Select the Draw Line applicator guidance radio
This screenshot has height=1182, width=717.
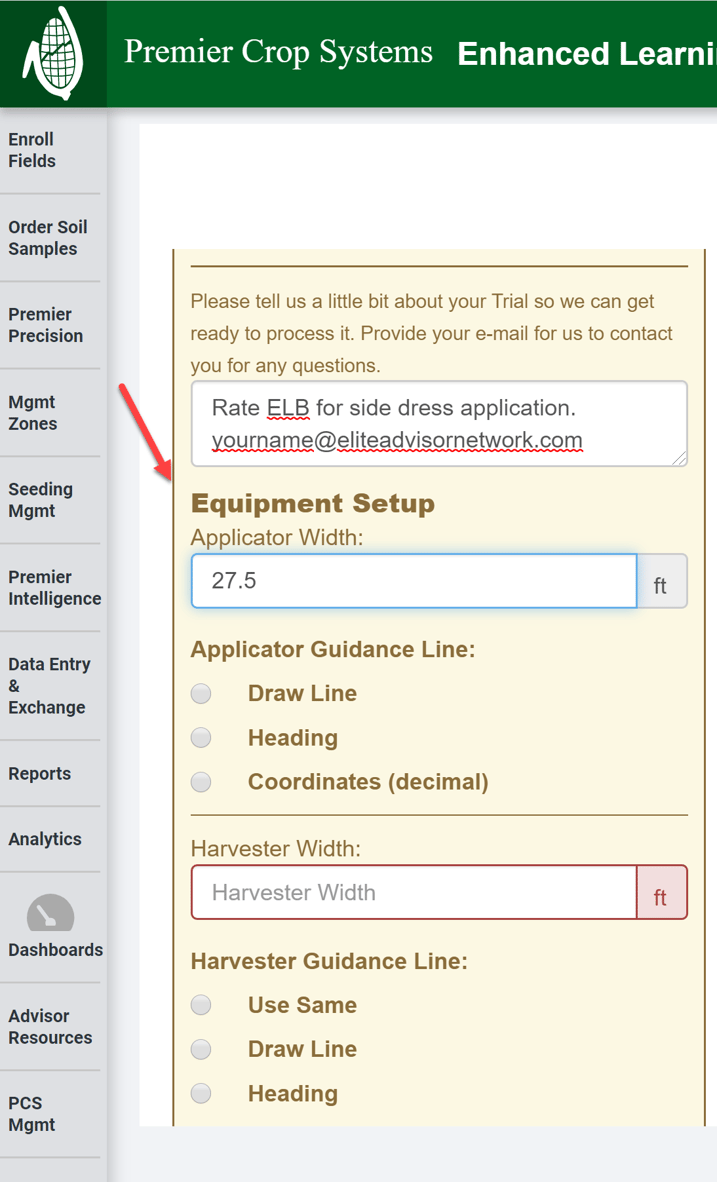[x=201, y=693]
